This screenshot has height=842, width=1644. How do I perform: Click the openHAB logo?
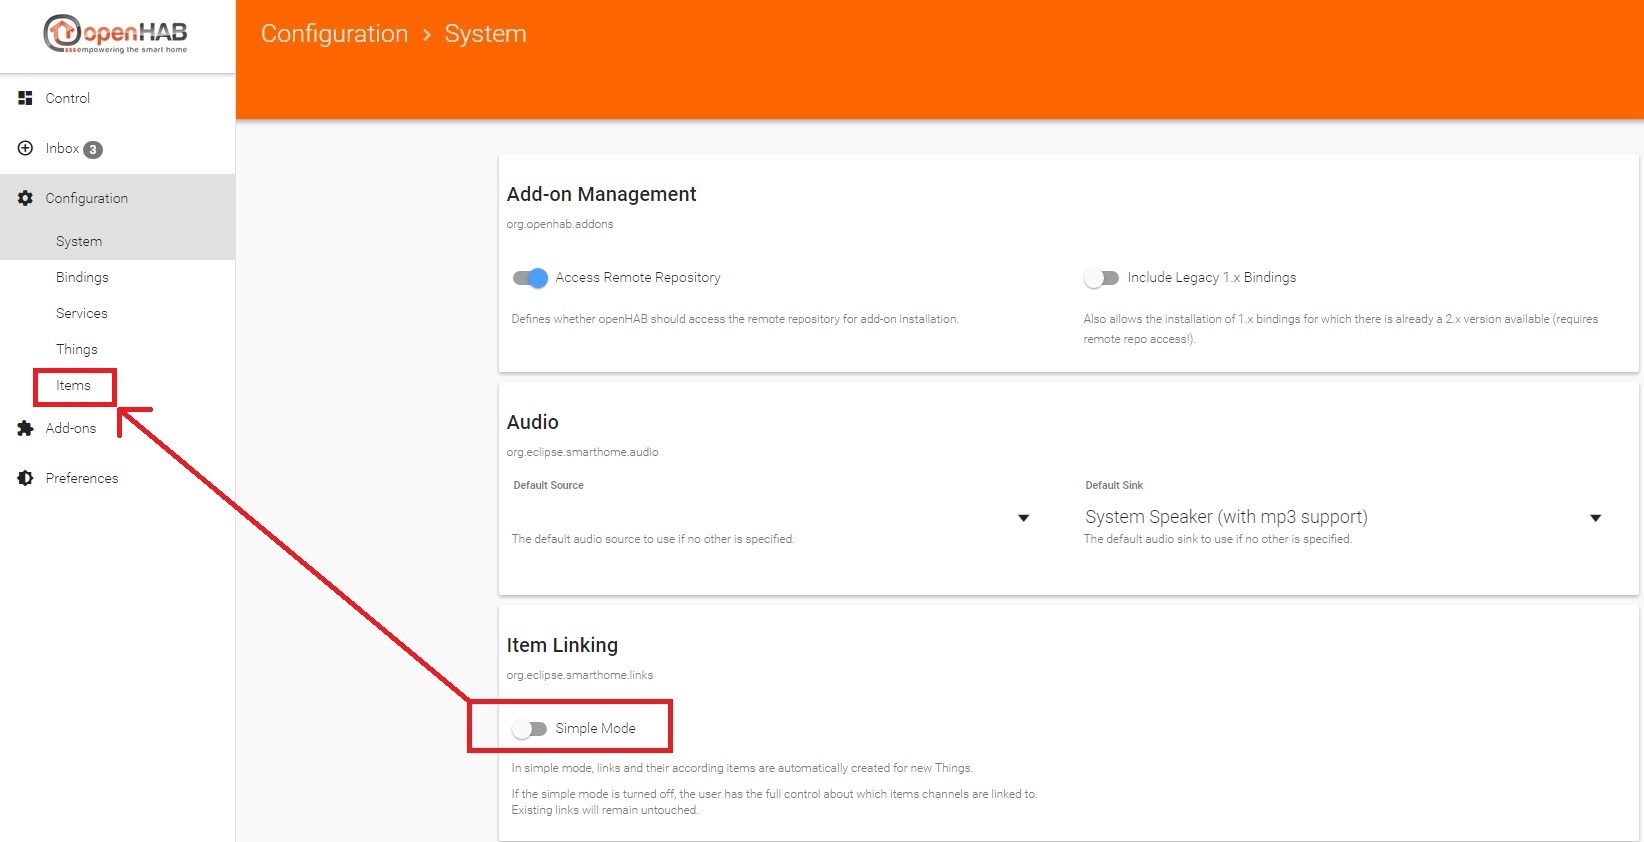116,34
